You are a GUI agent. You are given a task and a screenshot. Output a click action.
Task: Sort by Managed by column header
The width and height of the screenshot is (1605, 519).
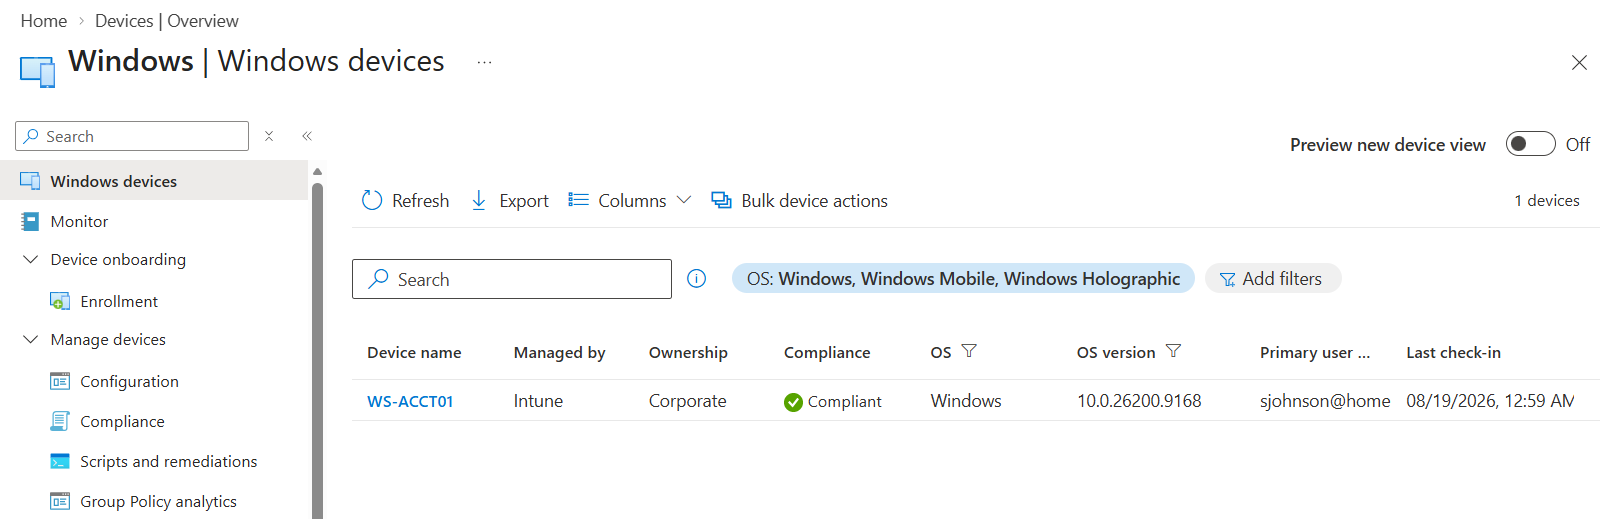tap(559, 352)
